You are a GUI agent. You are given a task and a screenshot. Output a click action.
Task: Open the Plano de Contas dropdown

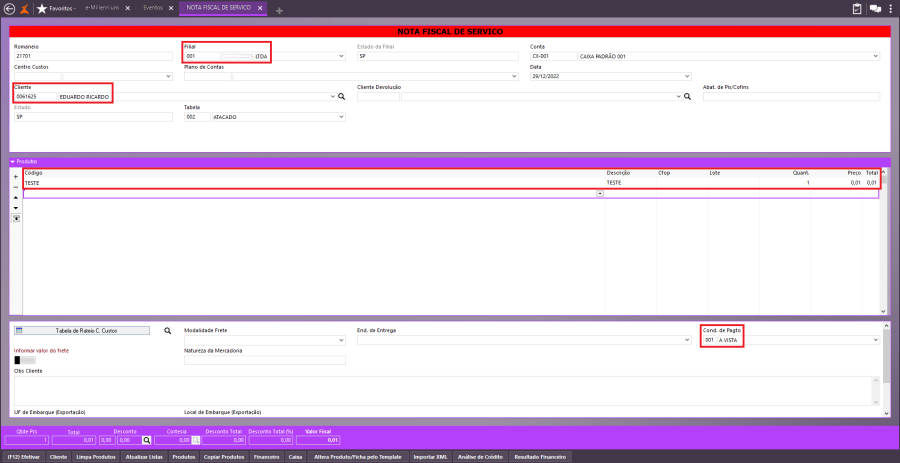pos(514,76)
